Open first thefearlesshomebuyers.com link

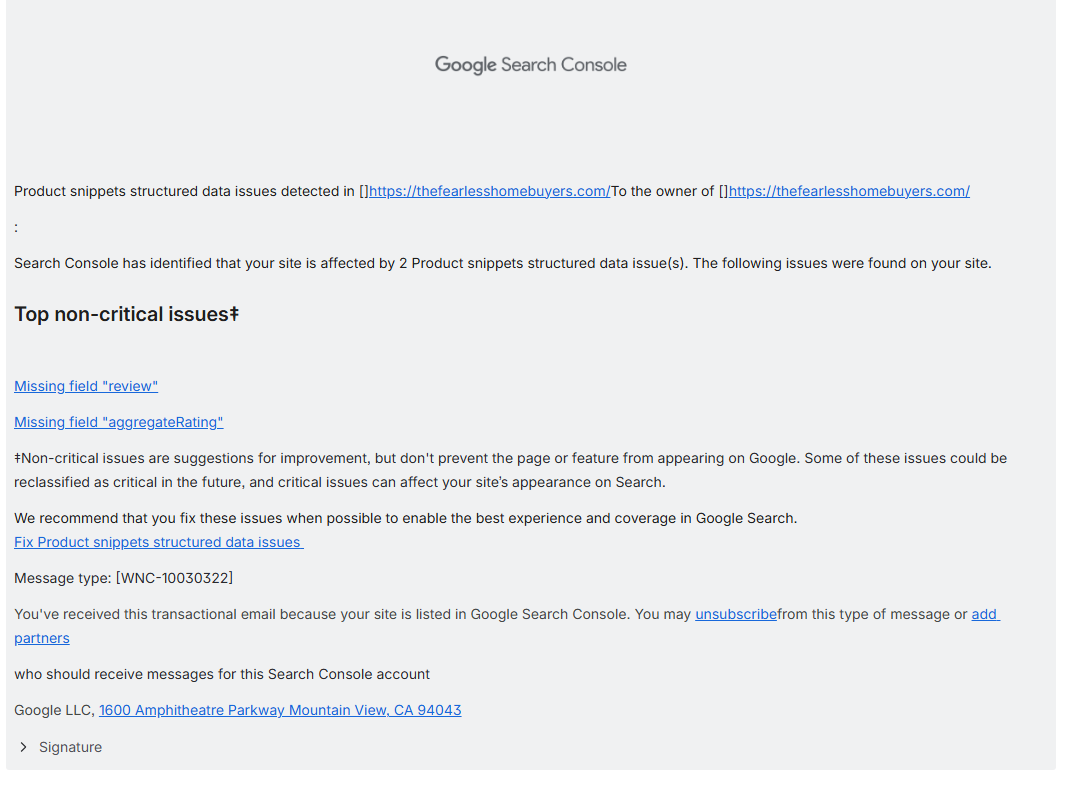pos(489,192)
